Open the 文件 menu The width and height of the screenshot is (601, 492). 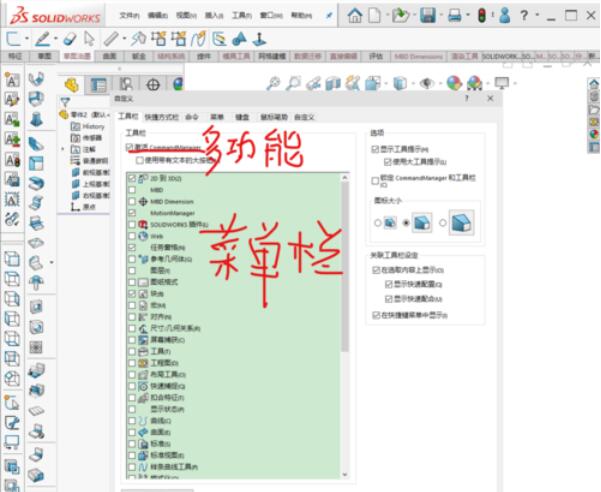(129, 16)
